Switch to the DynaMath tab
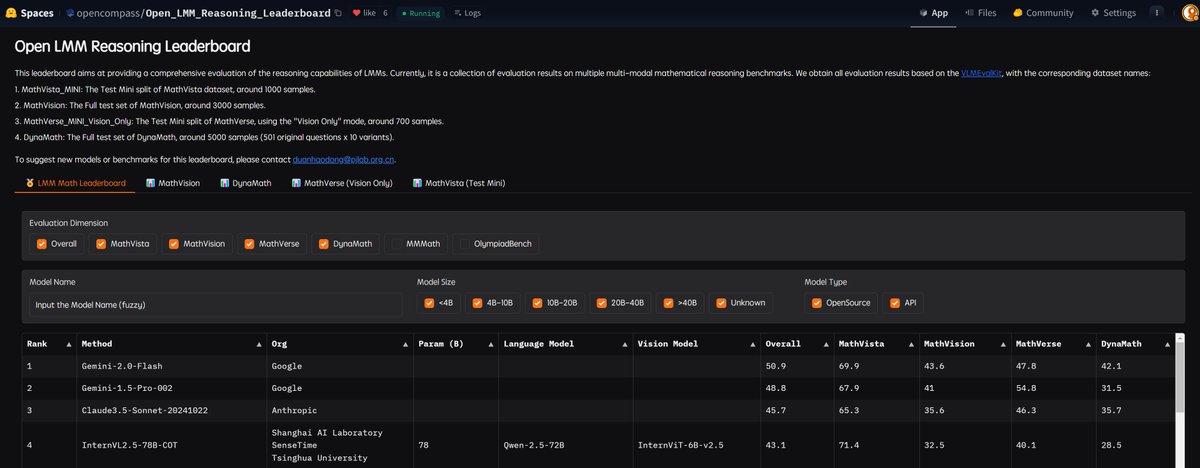1200x468 pixels. (x=244, y=183)
